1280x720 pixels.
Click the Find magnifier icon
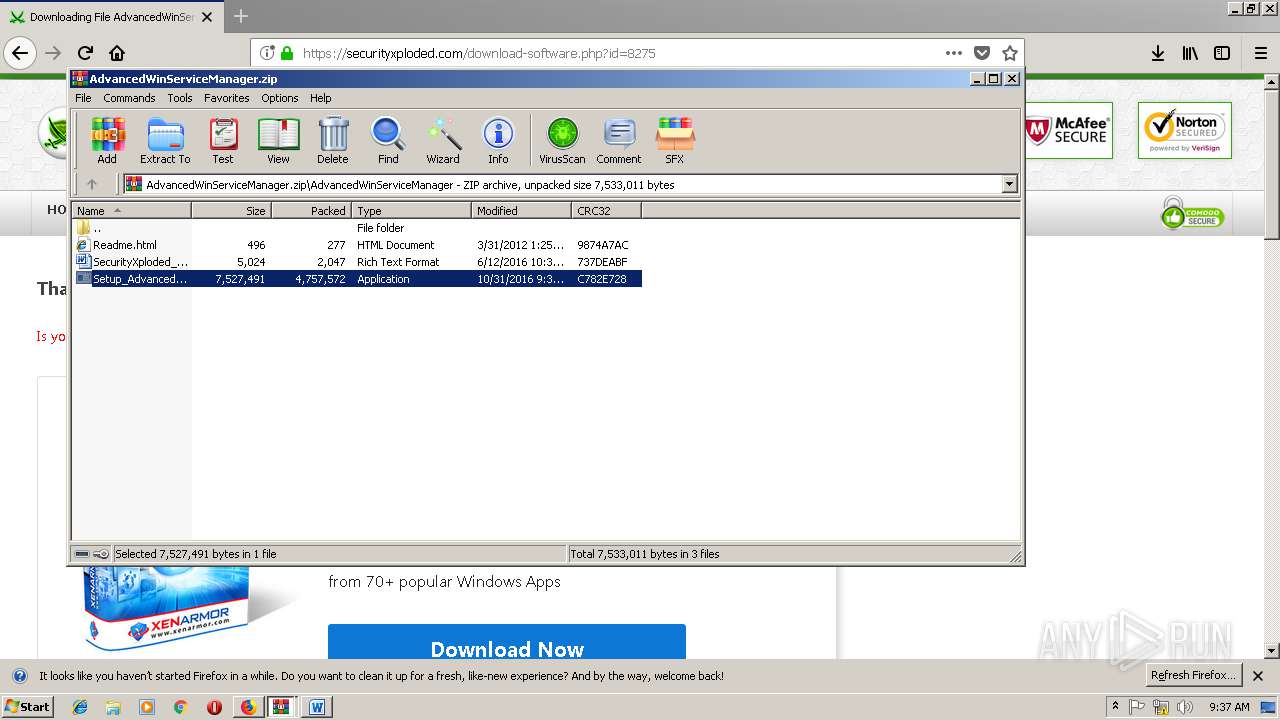tap(388, 140)
